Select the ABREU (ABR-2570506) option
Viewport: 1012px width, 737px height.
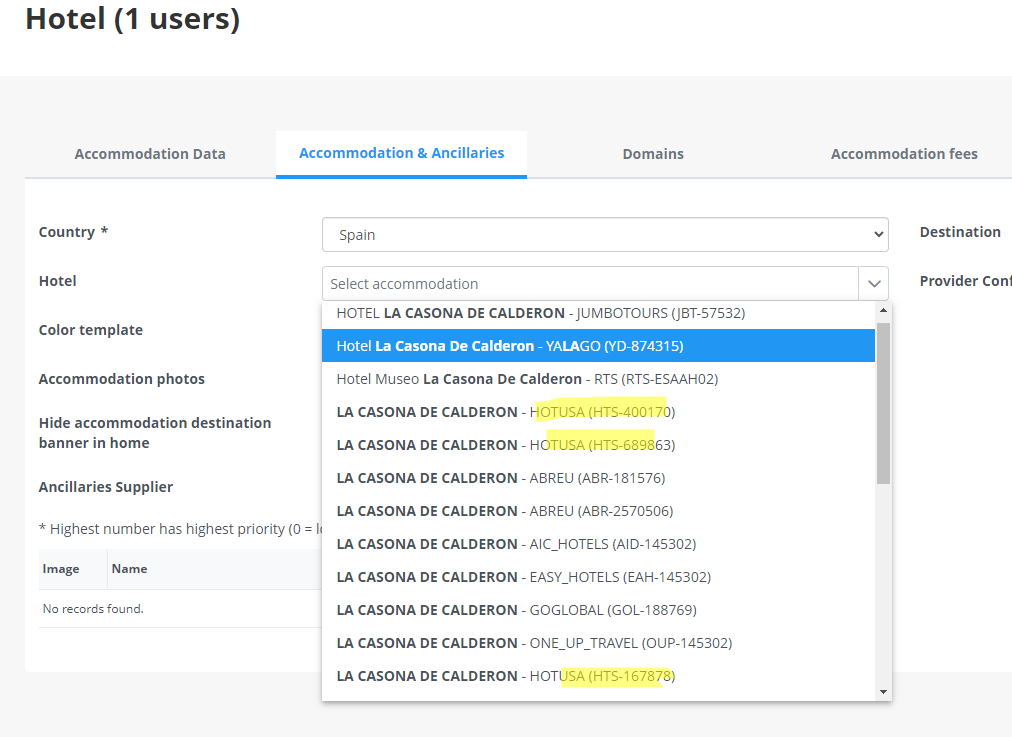(x=504, y=511)
